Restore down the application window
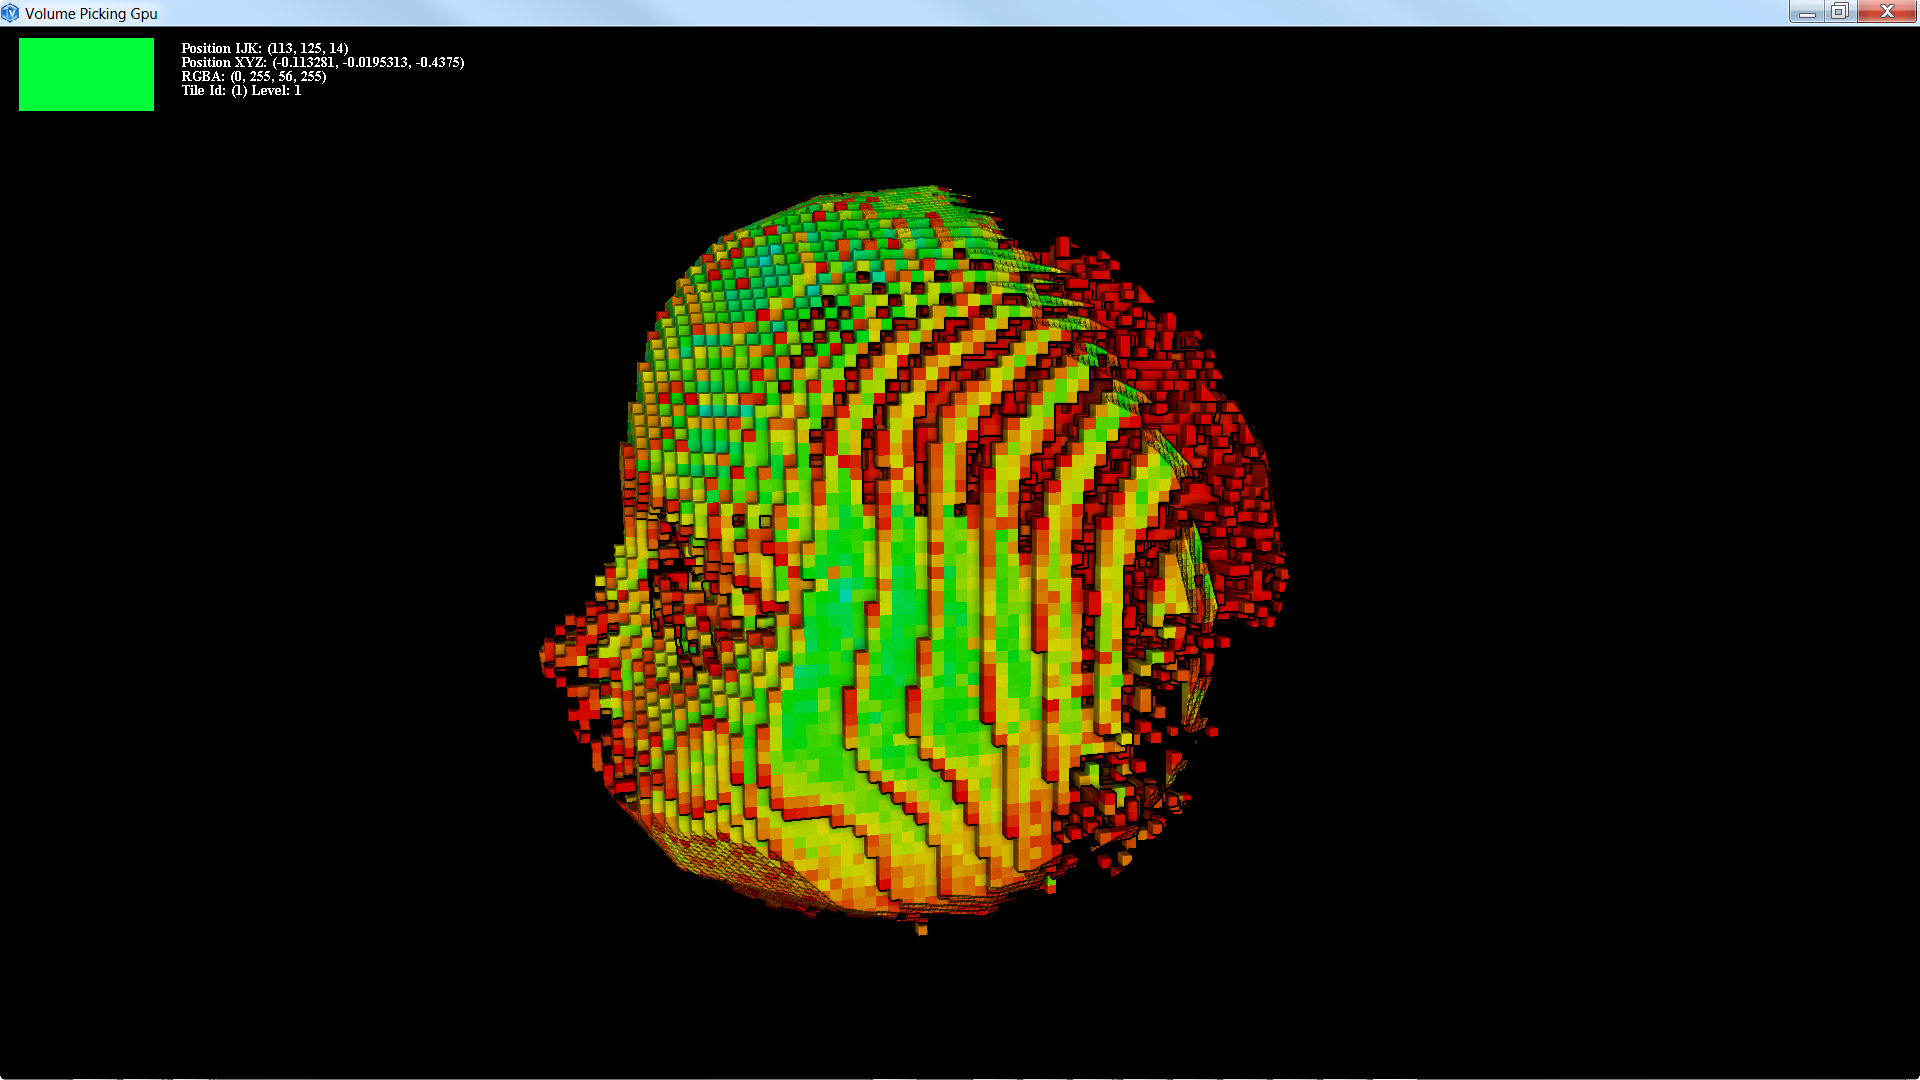1920x1080 pixels. tap(1839, 12)
